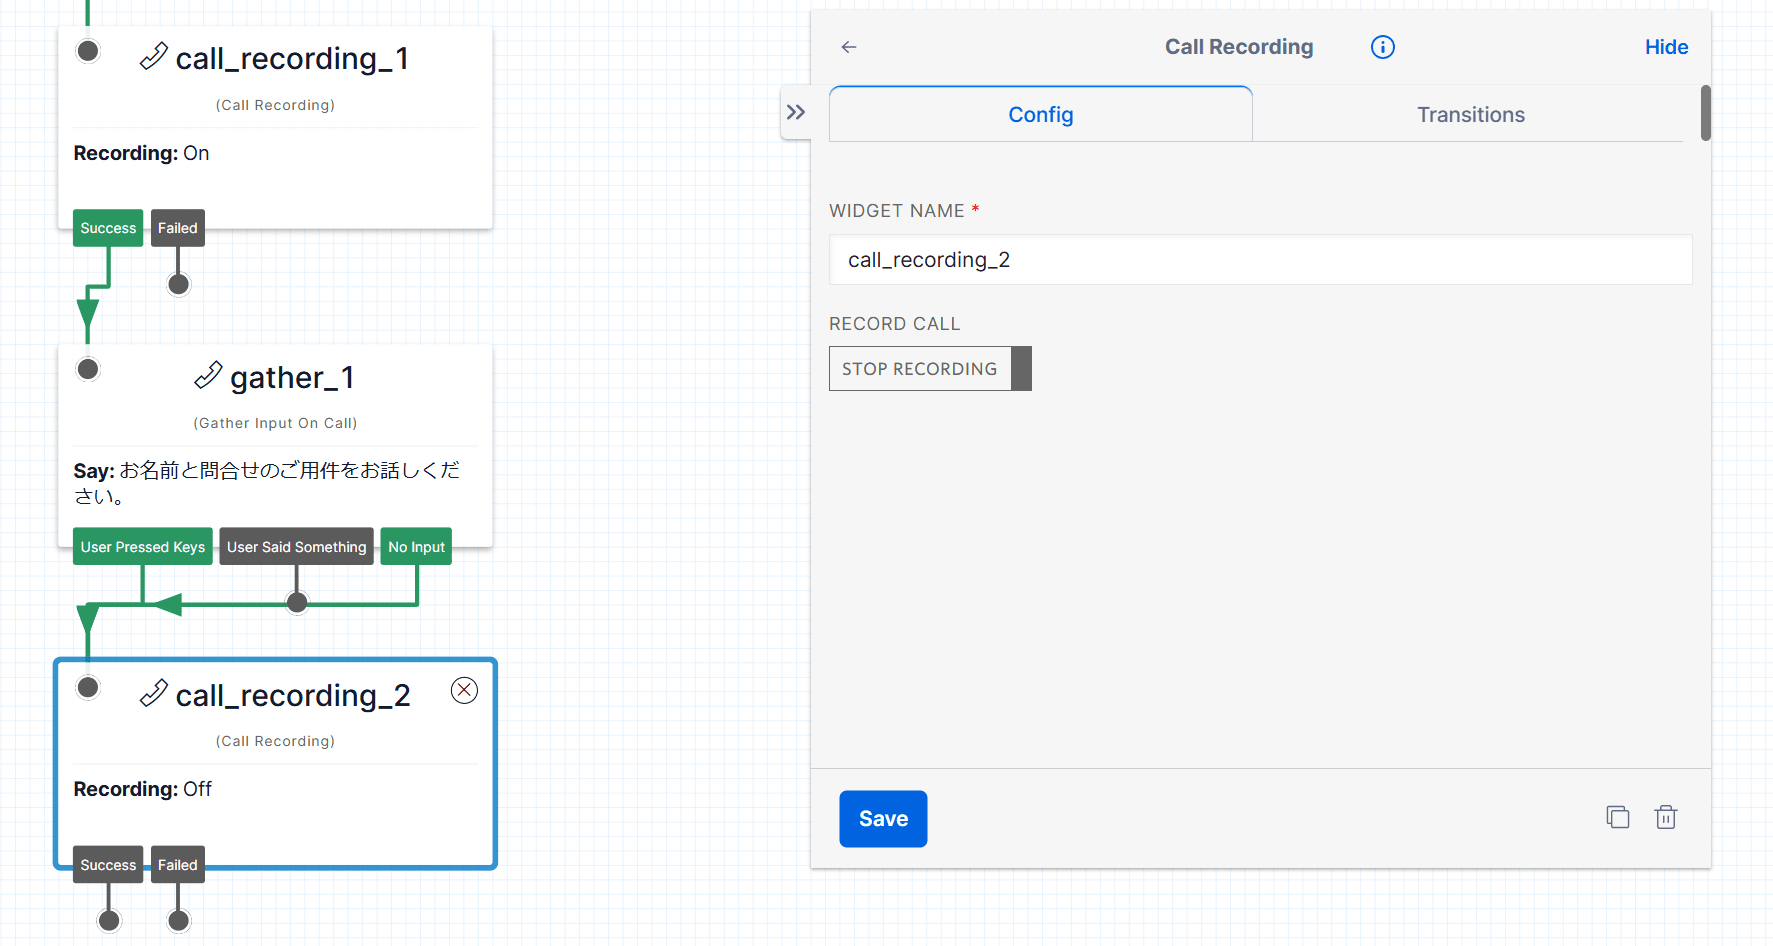Click the panel vertical scrollbar

(1706, 113)
